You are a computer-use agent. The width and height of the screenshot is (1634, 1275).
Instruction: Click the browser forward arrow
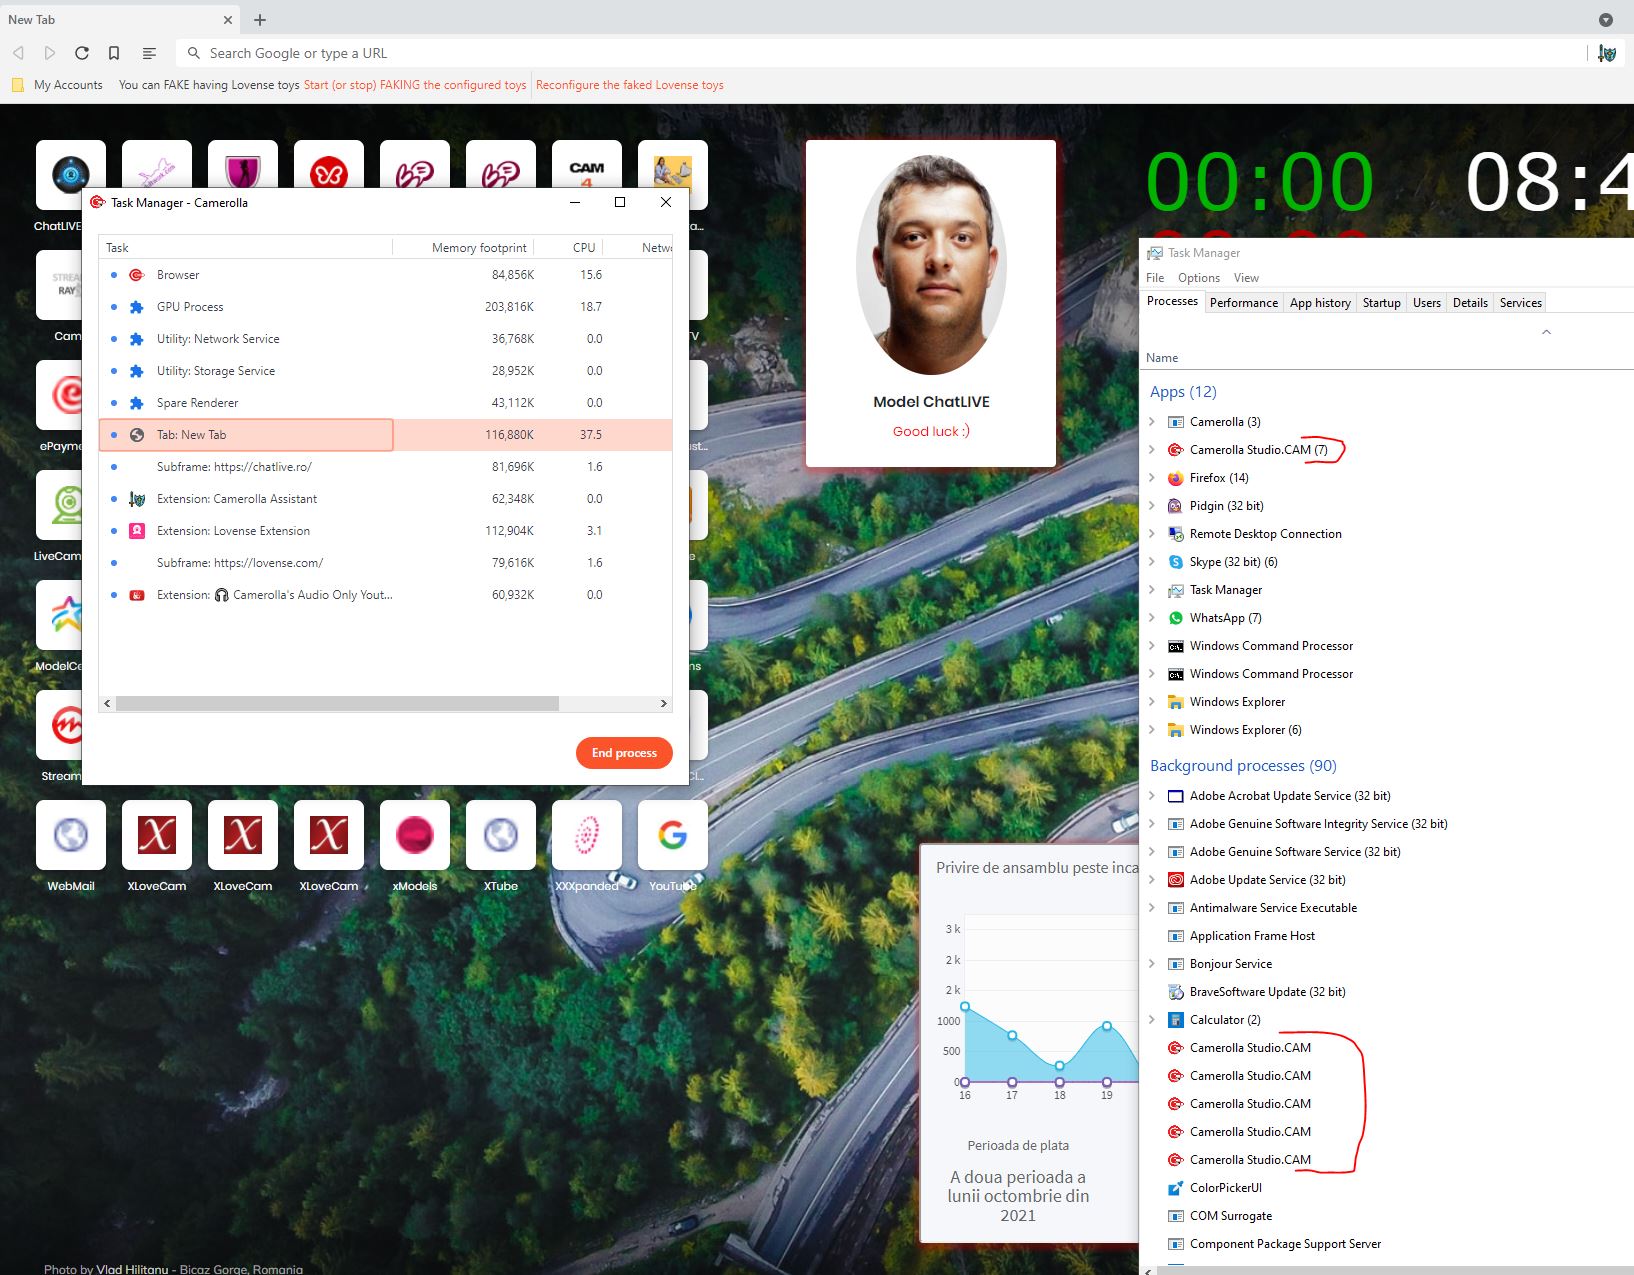click(50, 53)
